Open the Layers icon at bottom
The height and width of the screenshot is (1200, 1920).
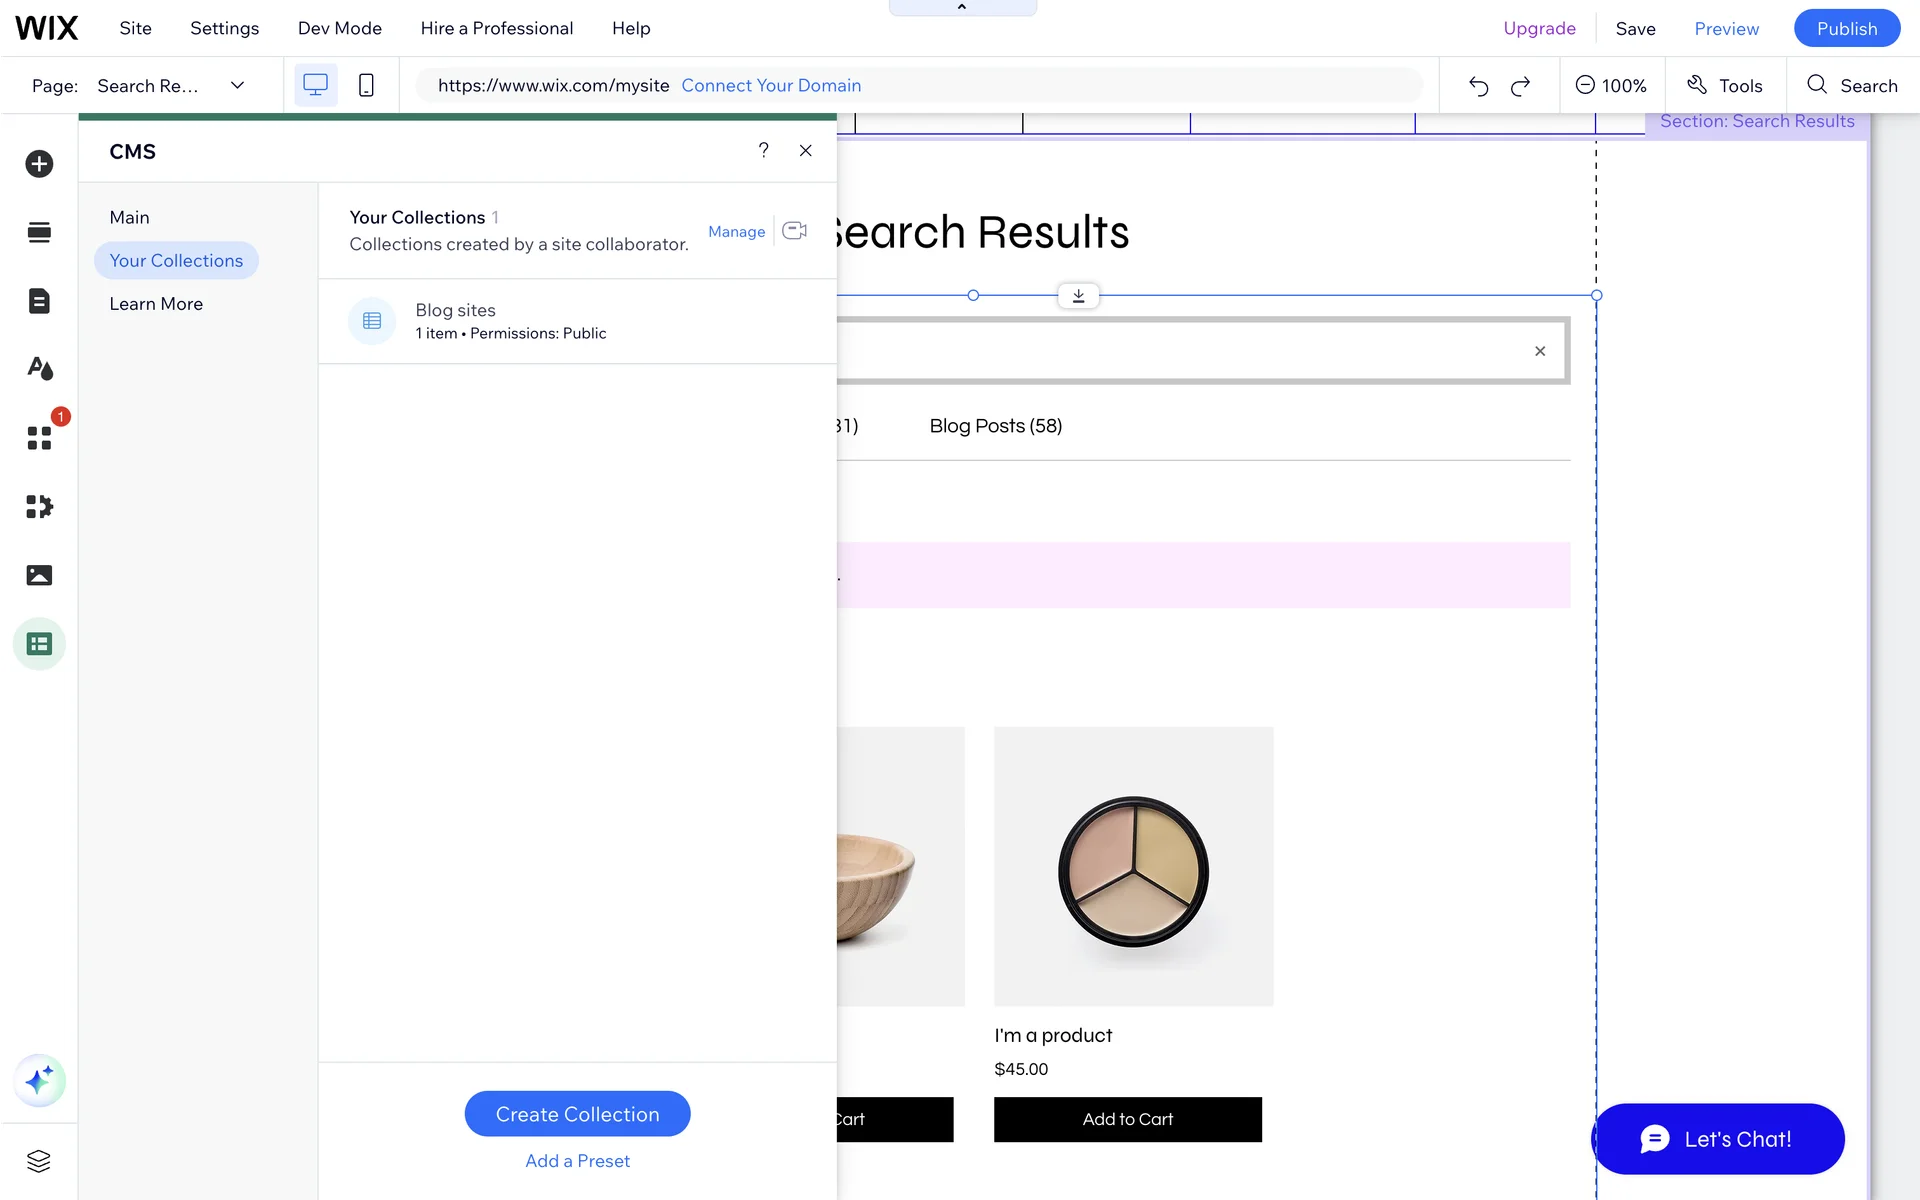(39, 1161)
